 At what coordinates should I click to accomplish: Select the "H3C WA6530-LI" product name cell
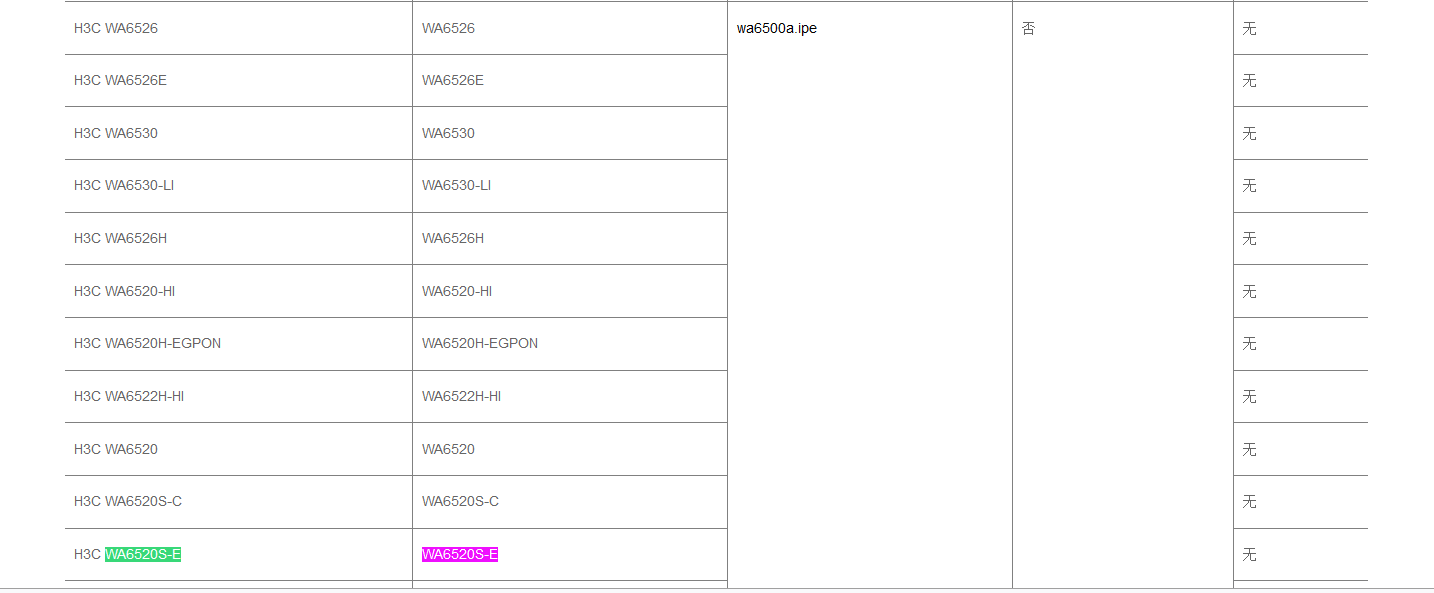tap(124, 185)
